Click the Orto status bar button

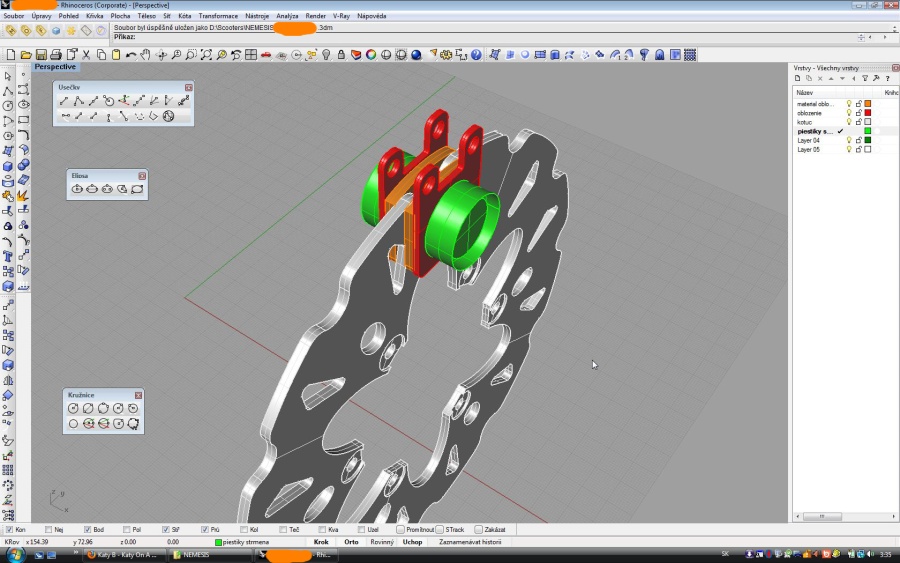point(351,542)
